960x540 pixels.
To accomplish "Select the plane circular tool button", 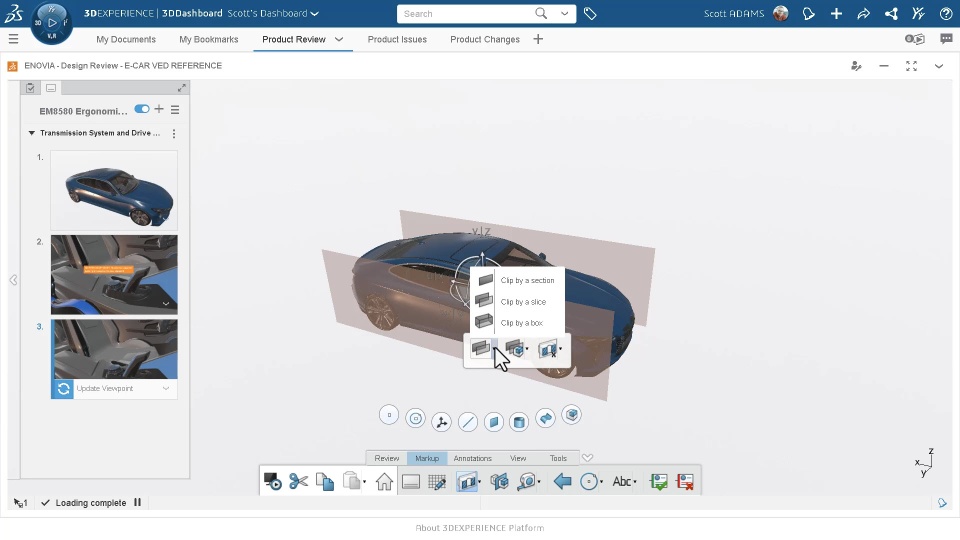I will coord(493,421).
